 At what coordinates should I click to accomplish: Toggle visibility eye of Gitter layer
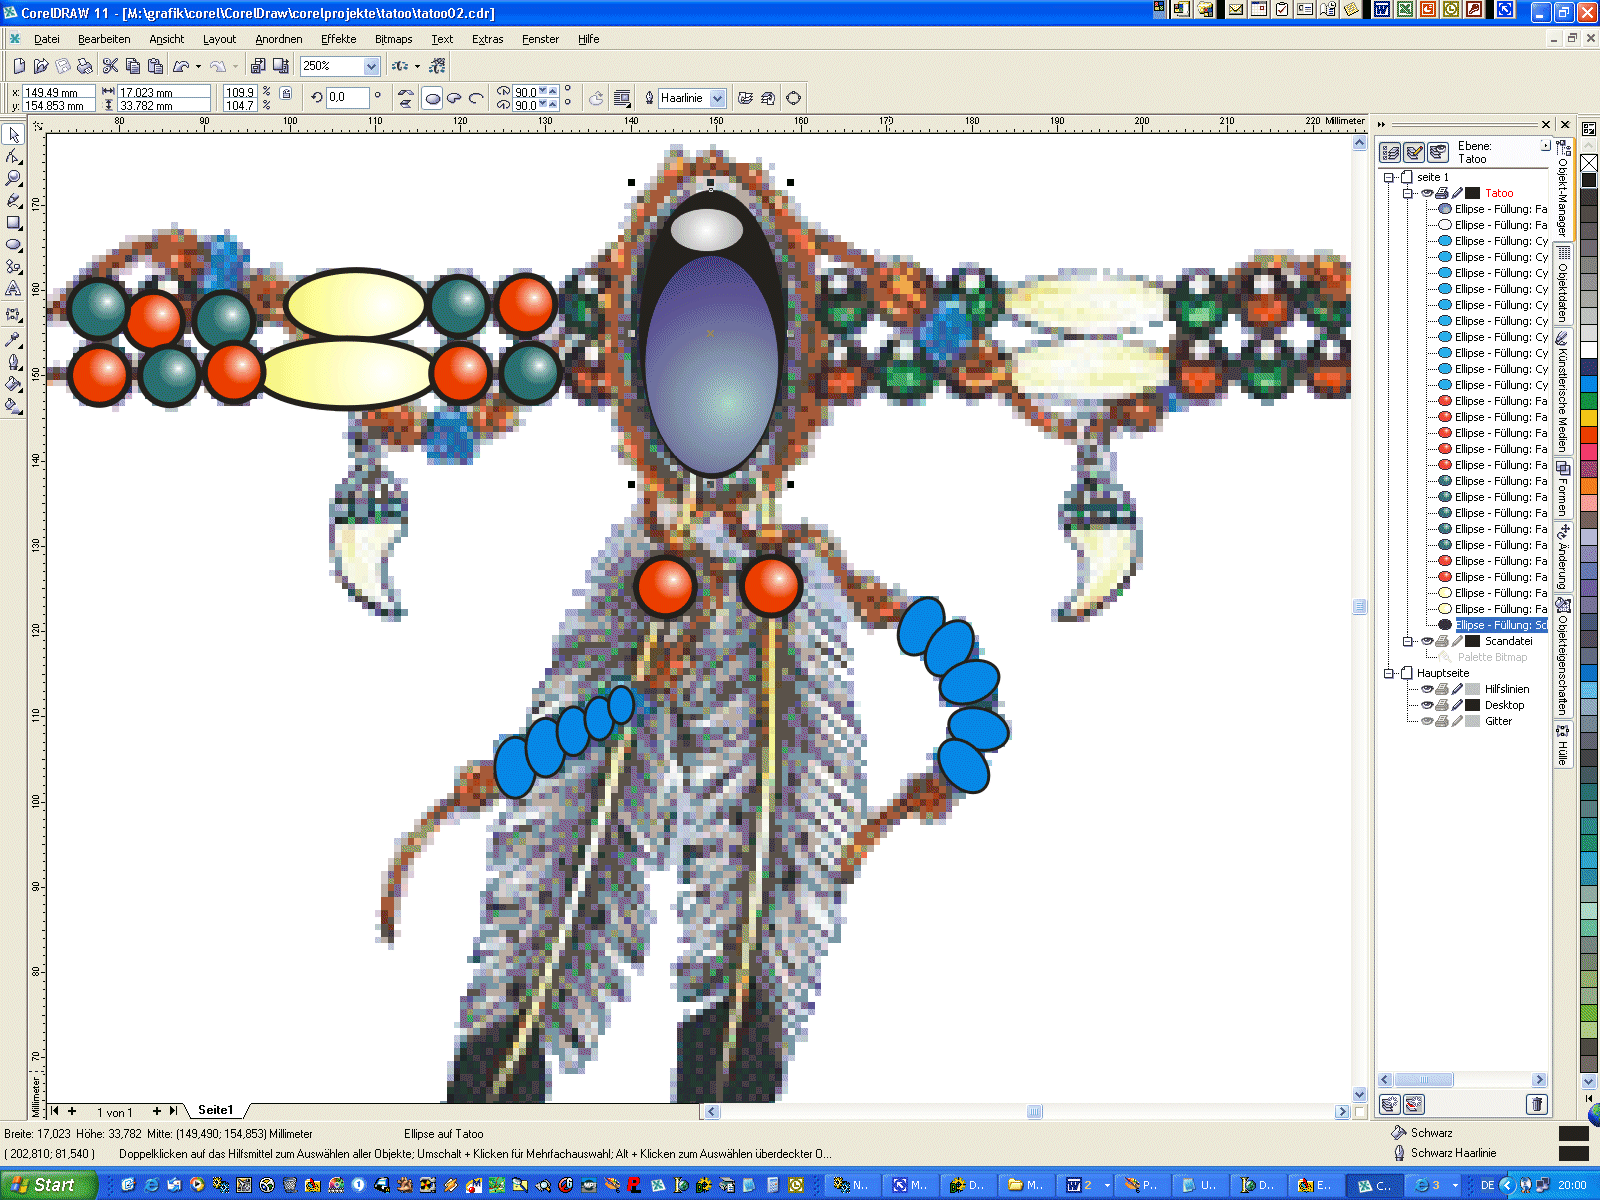point(1427,721)
